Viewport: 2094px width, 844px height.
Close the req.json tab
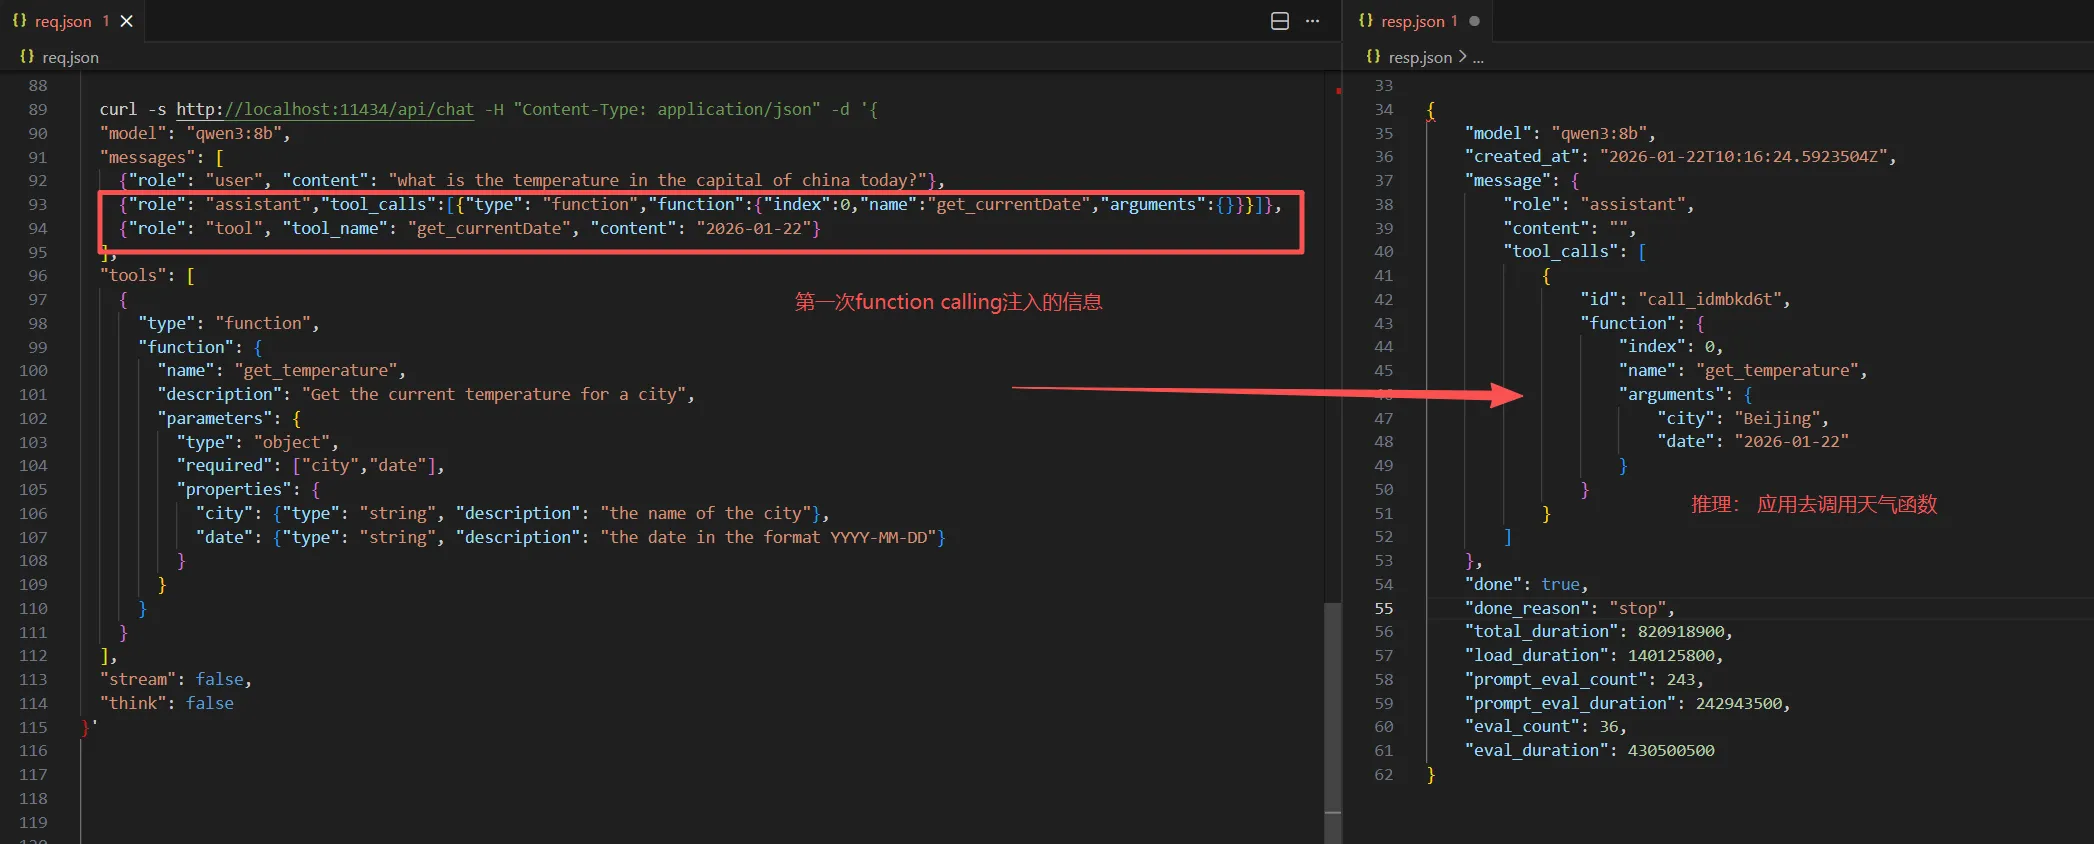pos(127,21)
